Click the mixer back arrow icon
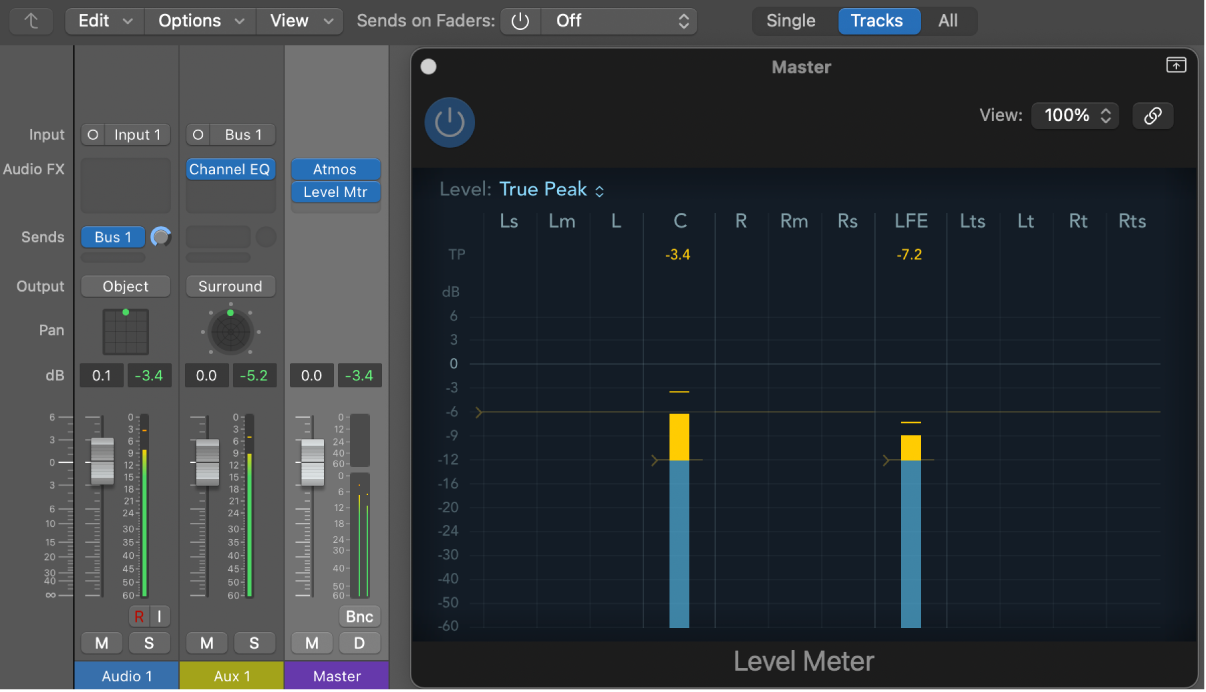 click(x=32, y=20)
